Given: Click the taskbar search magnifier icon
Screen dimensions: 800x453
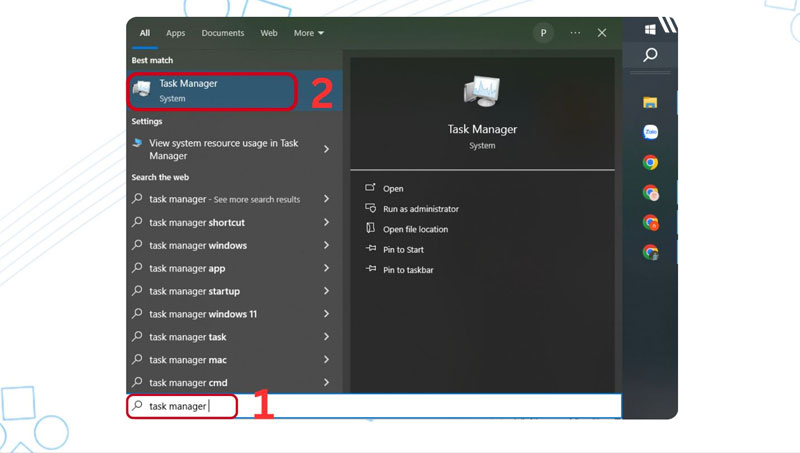Looking at the screenshot, I should (650, 56).
